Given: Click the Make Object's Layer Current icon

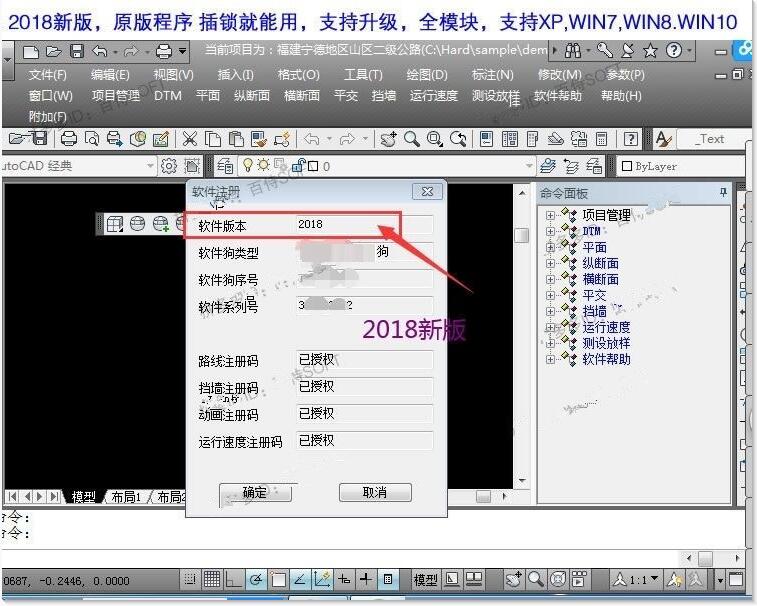Looking at the screenshot, I should tap(548, 166).
